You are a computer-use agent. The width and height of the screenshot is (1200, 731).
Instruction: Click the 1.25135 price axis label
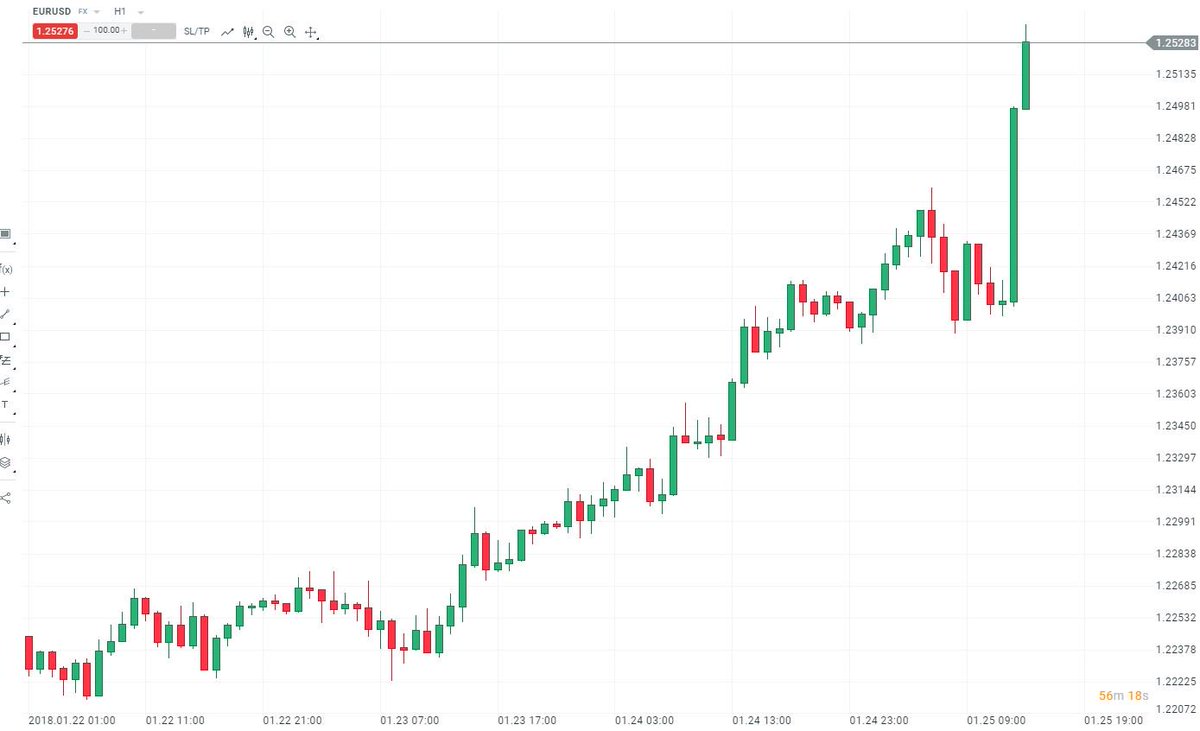point(1177,74)
